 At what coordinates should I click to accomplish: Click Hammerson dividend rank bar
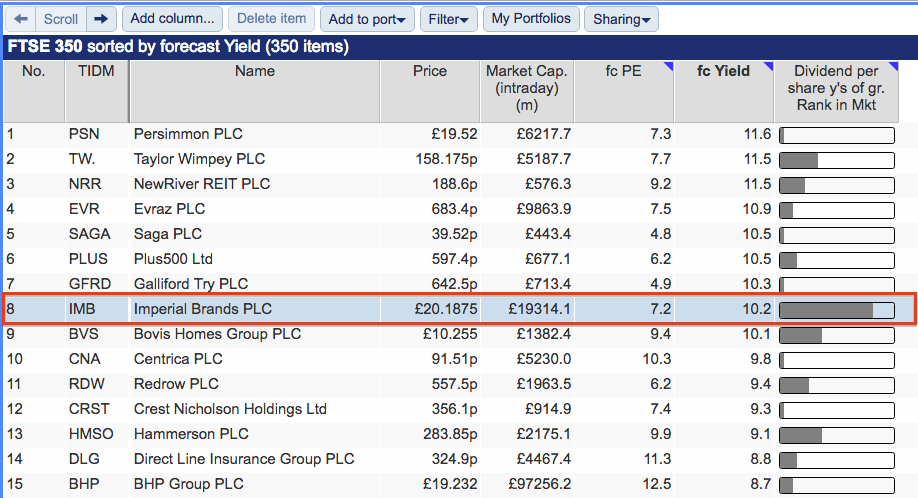pos(837,435)
